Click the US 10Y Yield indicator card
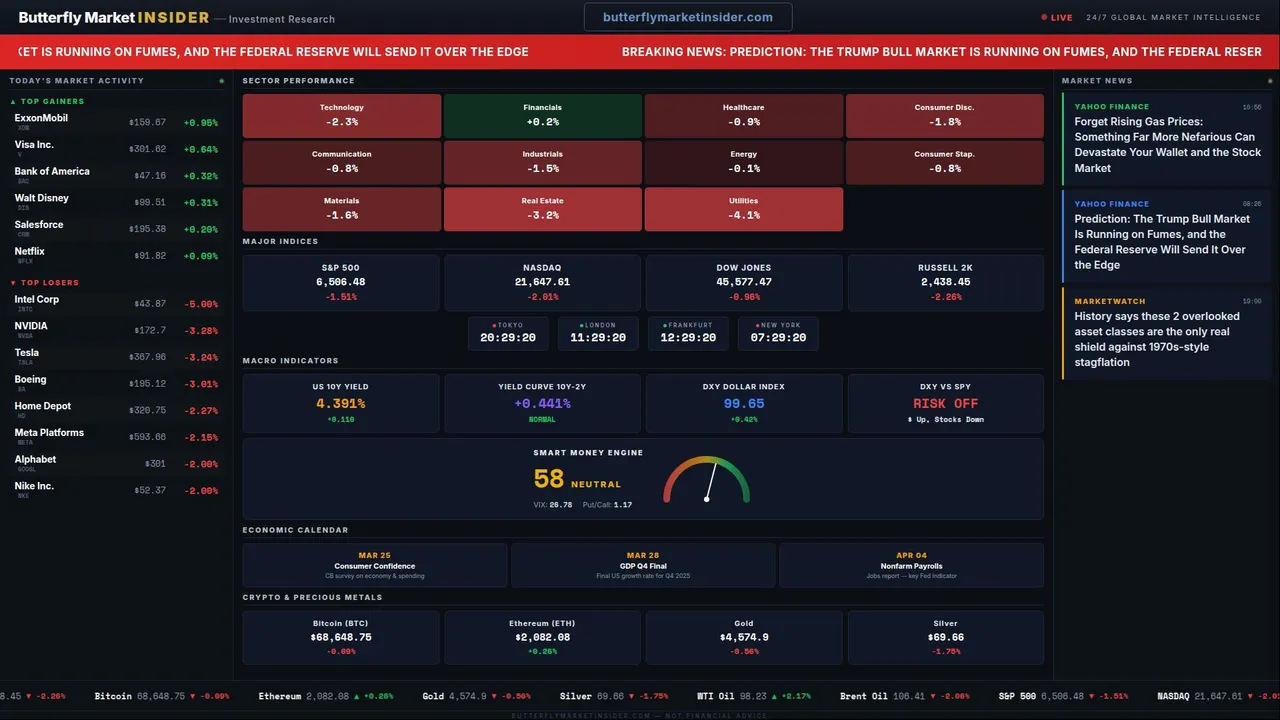The image size is (1280, 720). tap(341, 403)
